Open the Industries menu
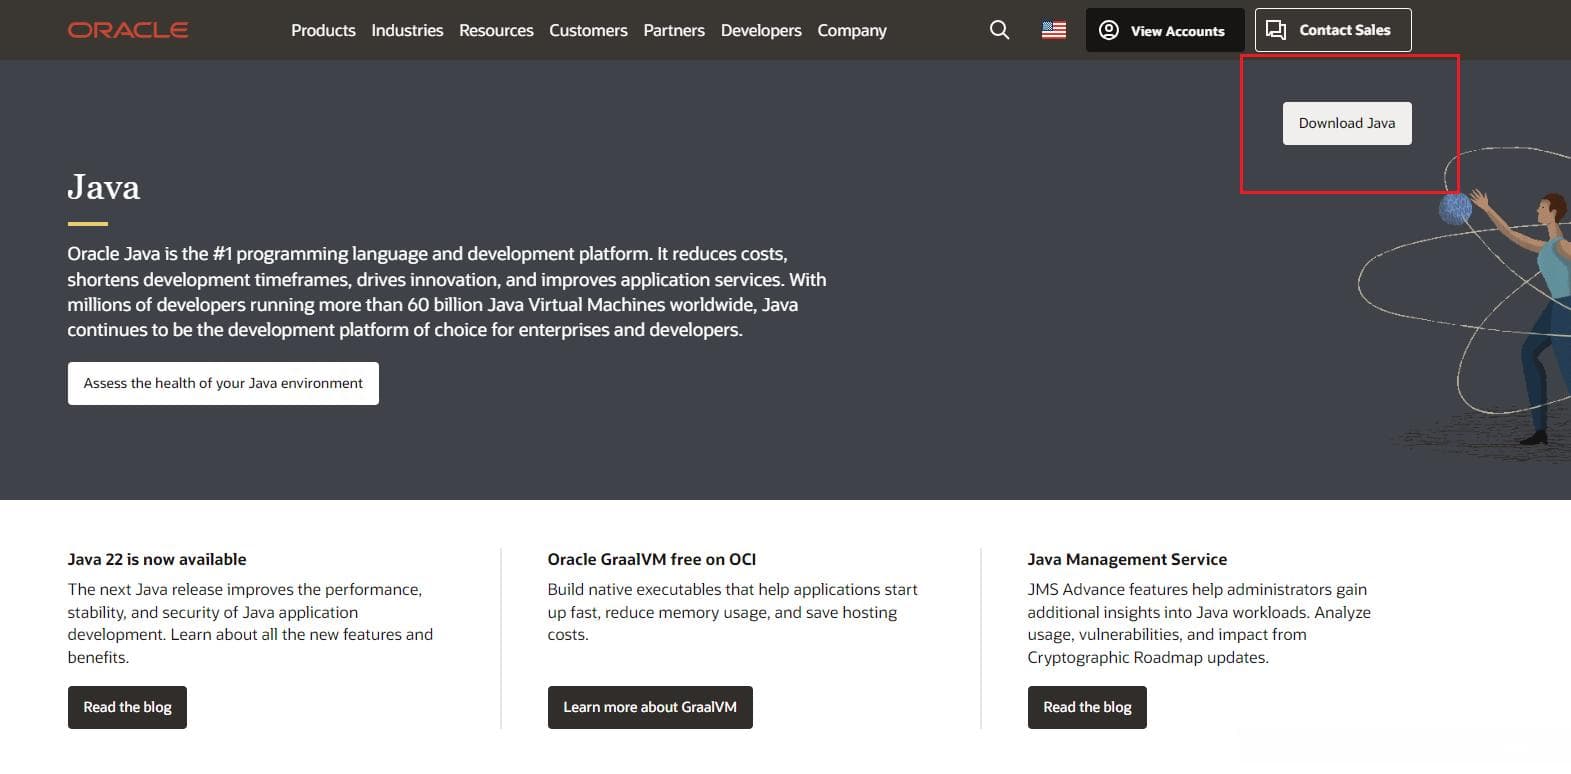Image resolution: width=1571 pixels, height=774 pixels. (407, 30)
